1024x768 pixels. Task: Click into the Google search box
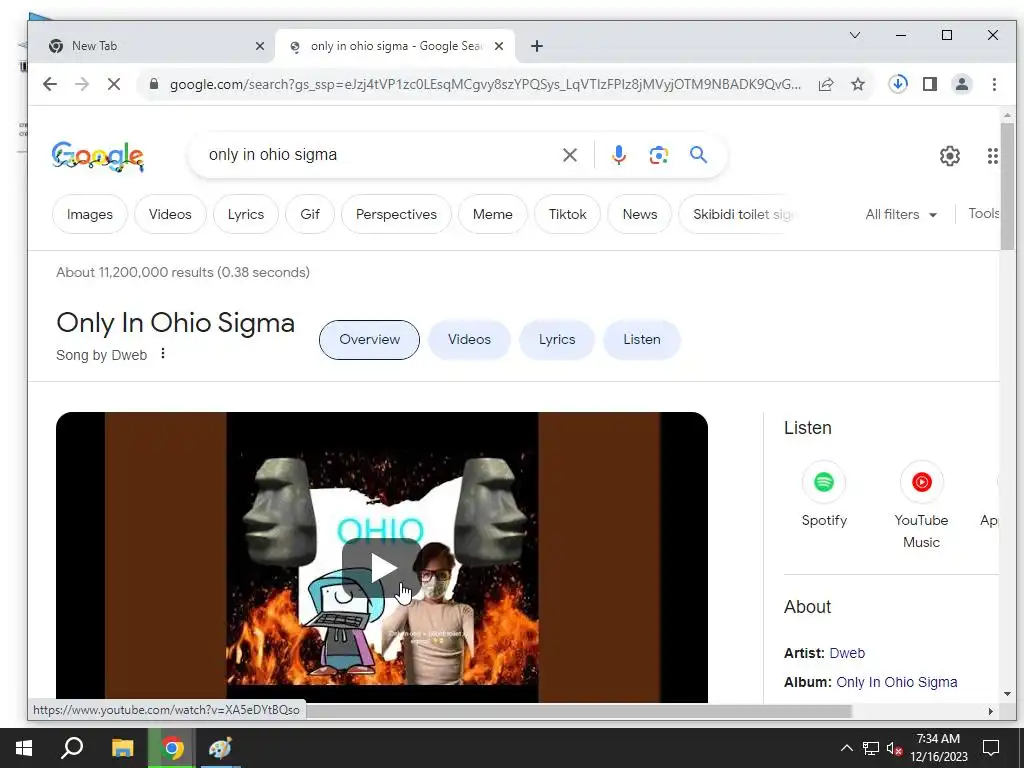(379, 155)
